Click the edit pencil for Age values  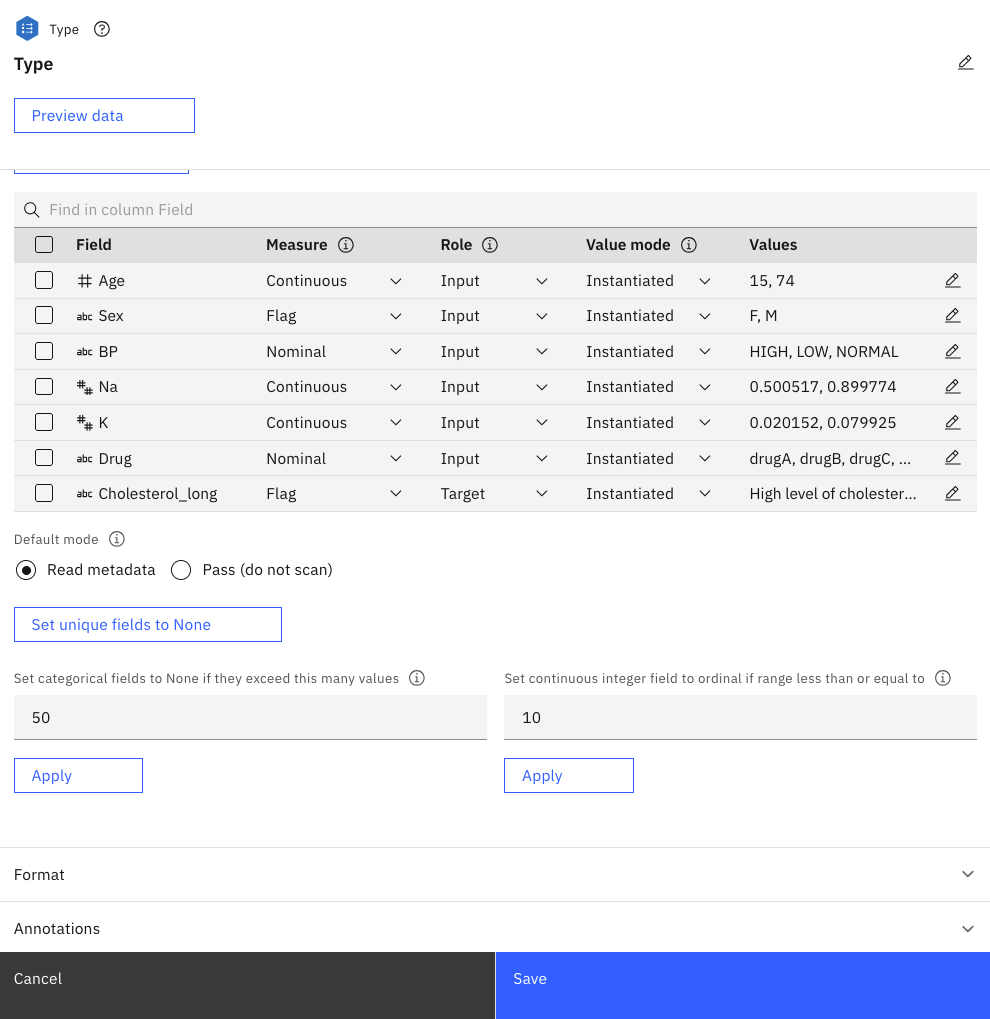point(952,281)
